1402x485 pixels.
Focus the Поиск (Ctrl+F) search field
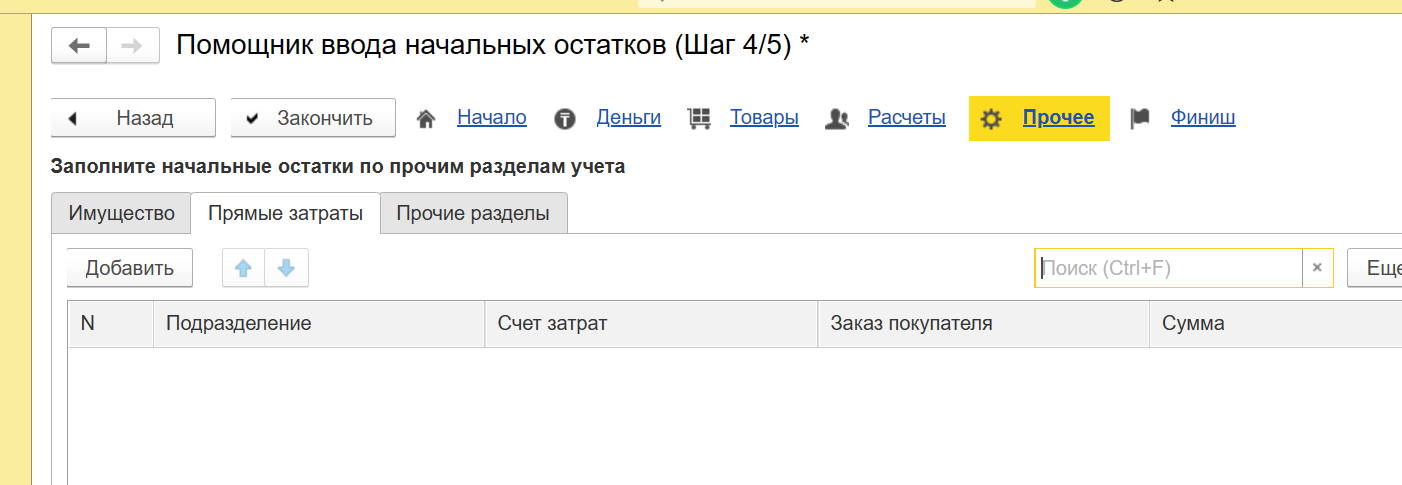point(1167,268)
